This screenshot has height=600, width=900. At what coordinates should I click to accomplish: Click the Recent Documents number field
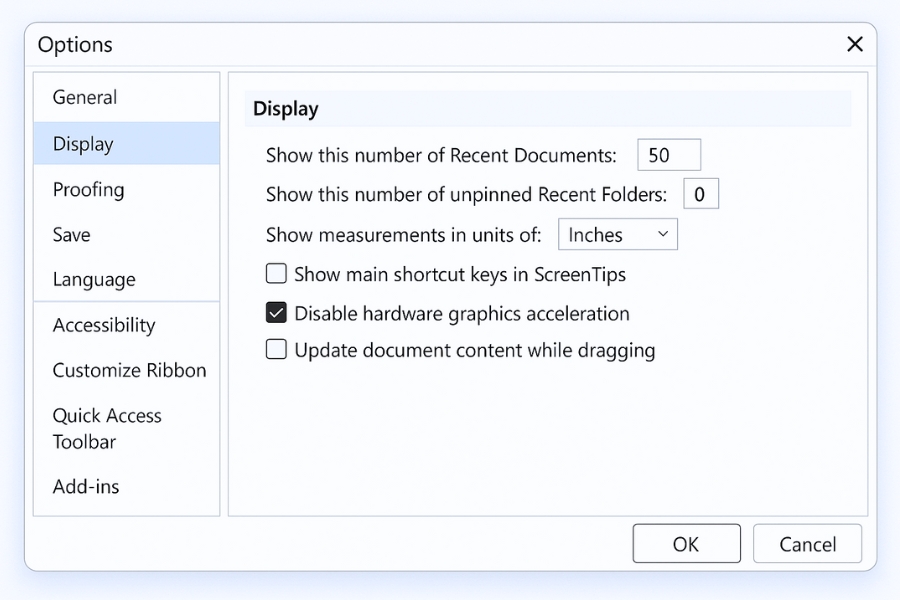tap(668, 155)
